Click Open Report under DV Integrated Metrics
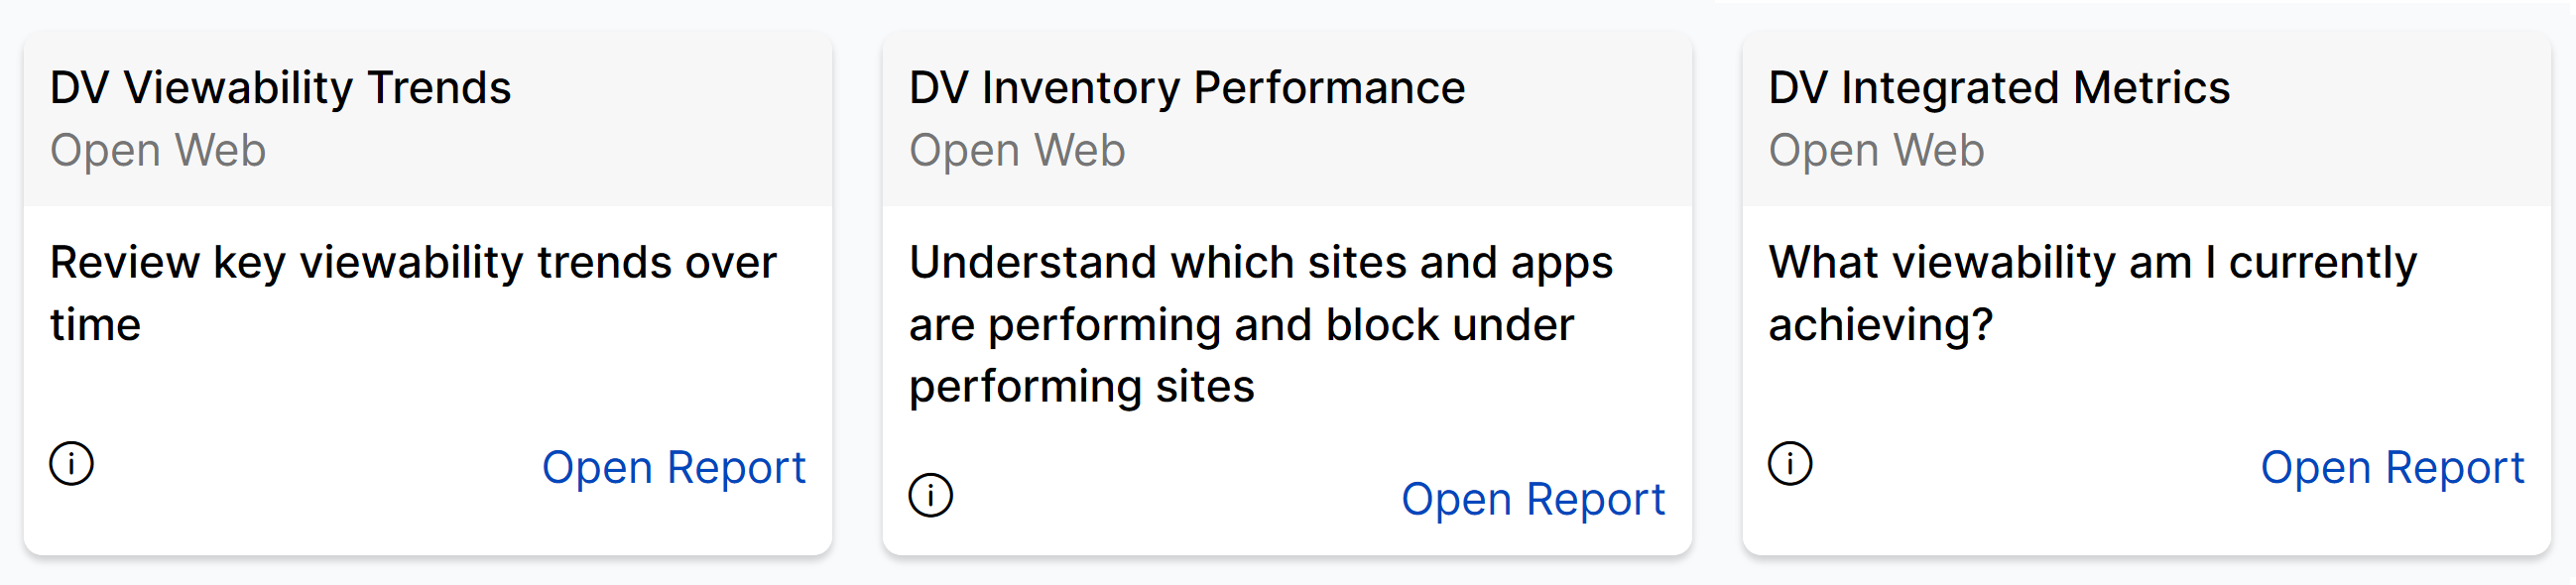The image size is (2576, 585). click(x=2391, y=468)
